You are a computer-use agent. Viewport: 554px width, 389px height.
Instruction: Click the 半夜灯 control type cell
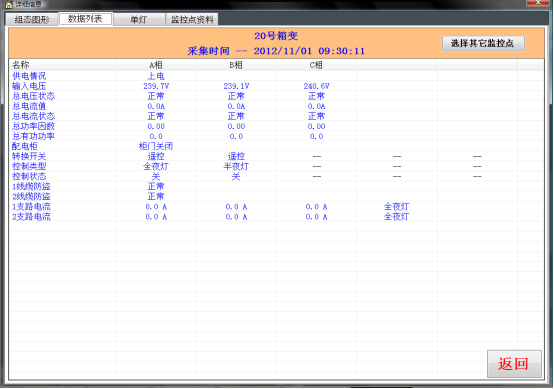[236, 166]
